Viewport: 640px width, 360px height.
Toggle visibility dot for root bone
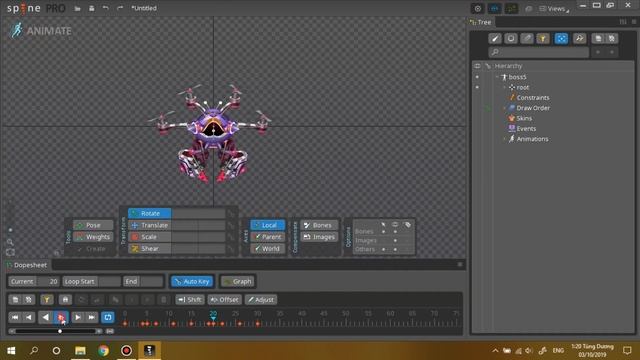(x=477, y=87)
